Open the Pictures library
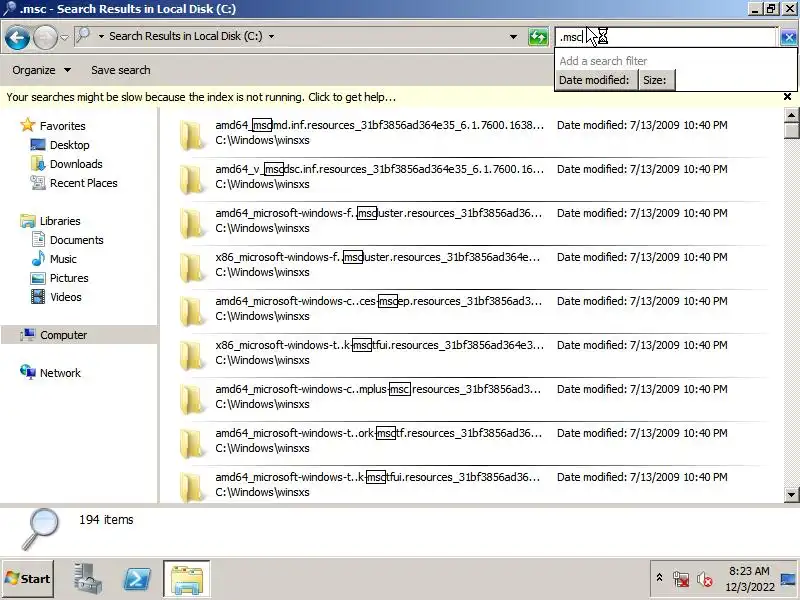The width and height of the screenshot is (800, 600). 69,278
